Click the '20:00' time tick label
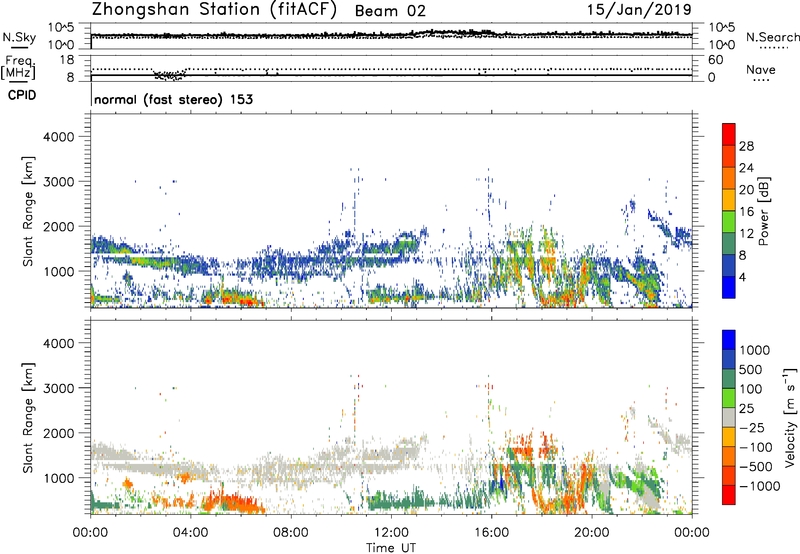800x554 pixels. pyautogui.click(x=591, y=533)
